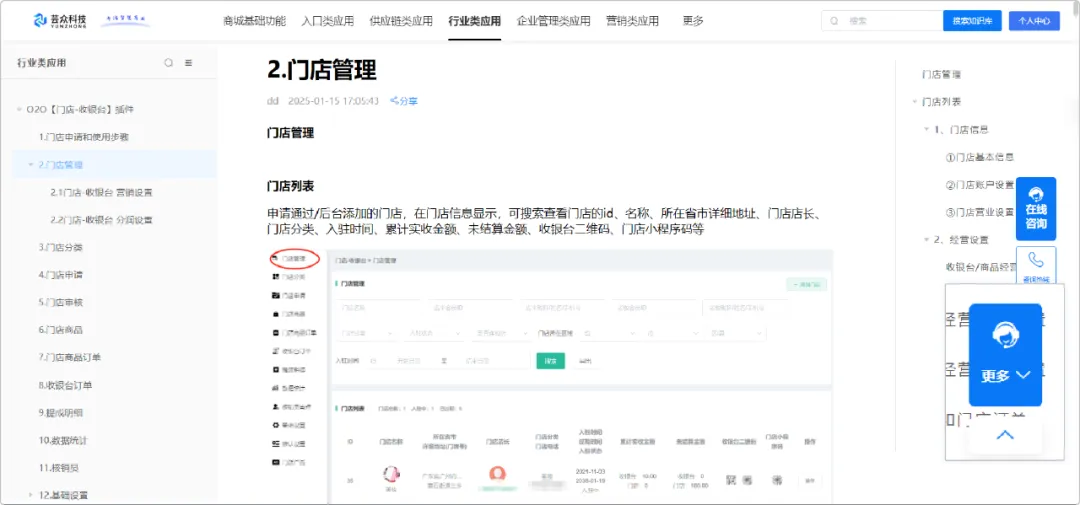
Task: Focus the top 搜索 input field
Action: tap(882, 21)
